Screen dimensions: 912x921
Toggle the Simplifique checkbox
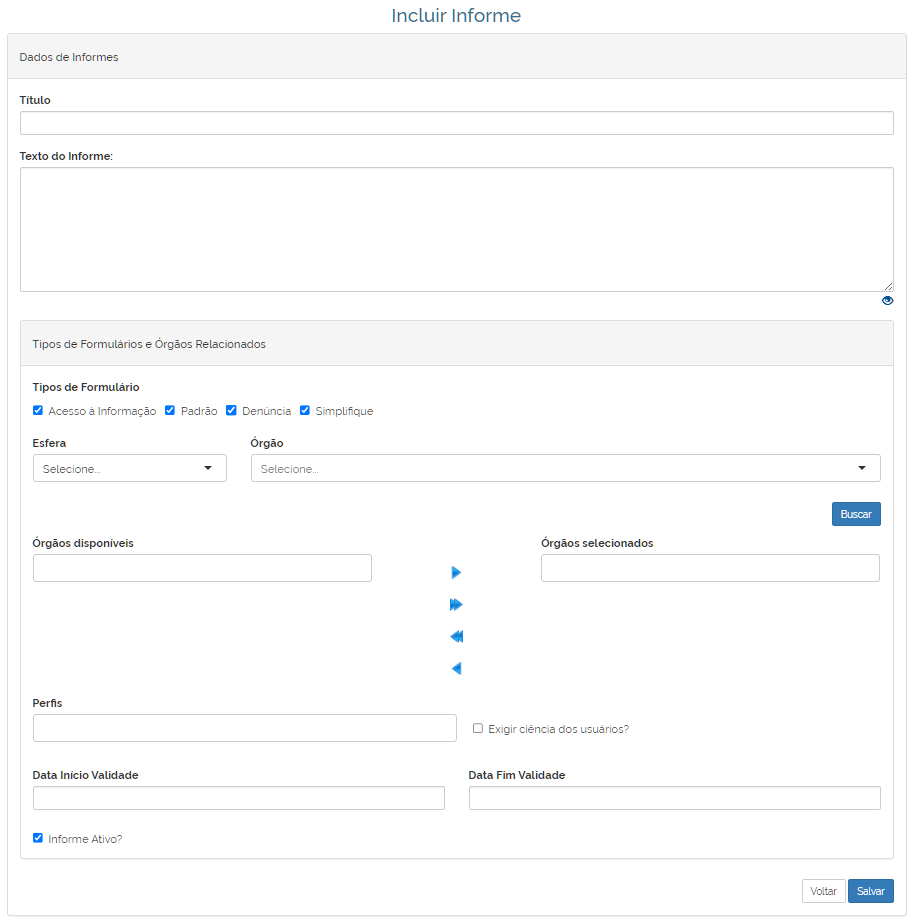coord(305,411)
